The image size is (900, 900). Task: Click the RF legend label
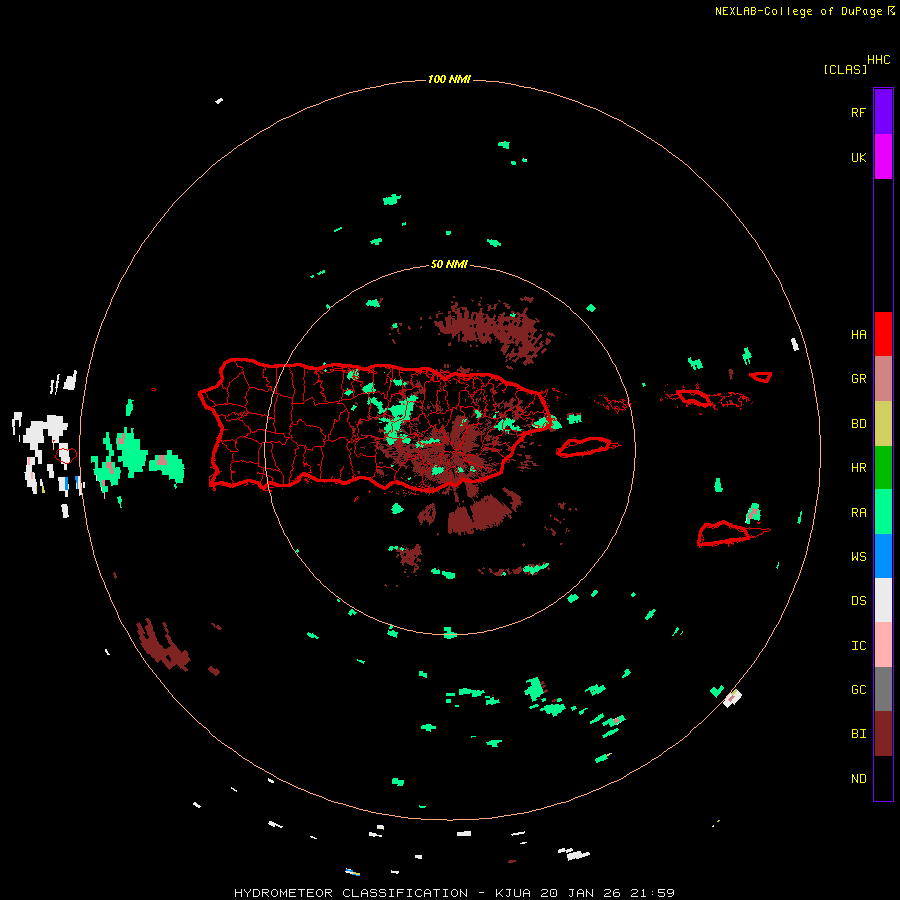(858, 112)
